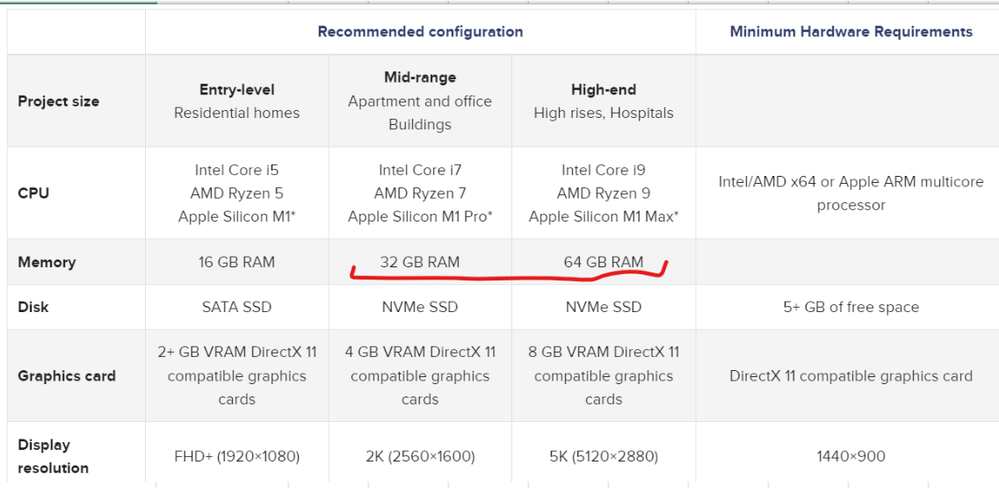The image size is (999, 488).
Task: Click the Minimum Hardware Requirements header
Action: click(x=850, y=31)
